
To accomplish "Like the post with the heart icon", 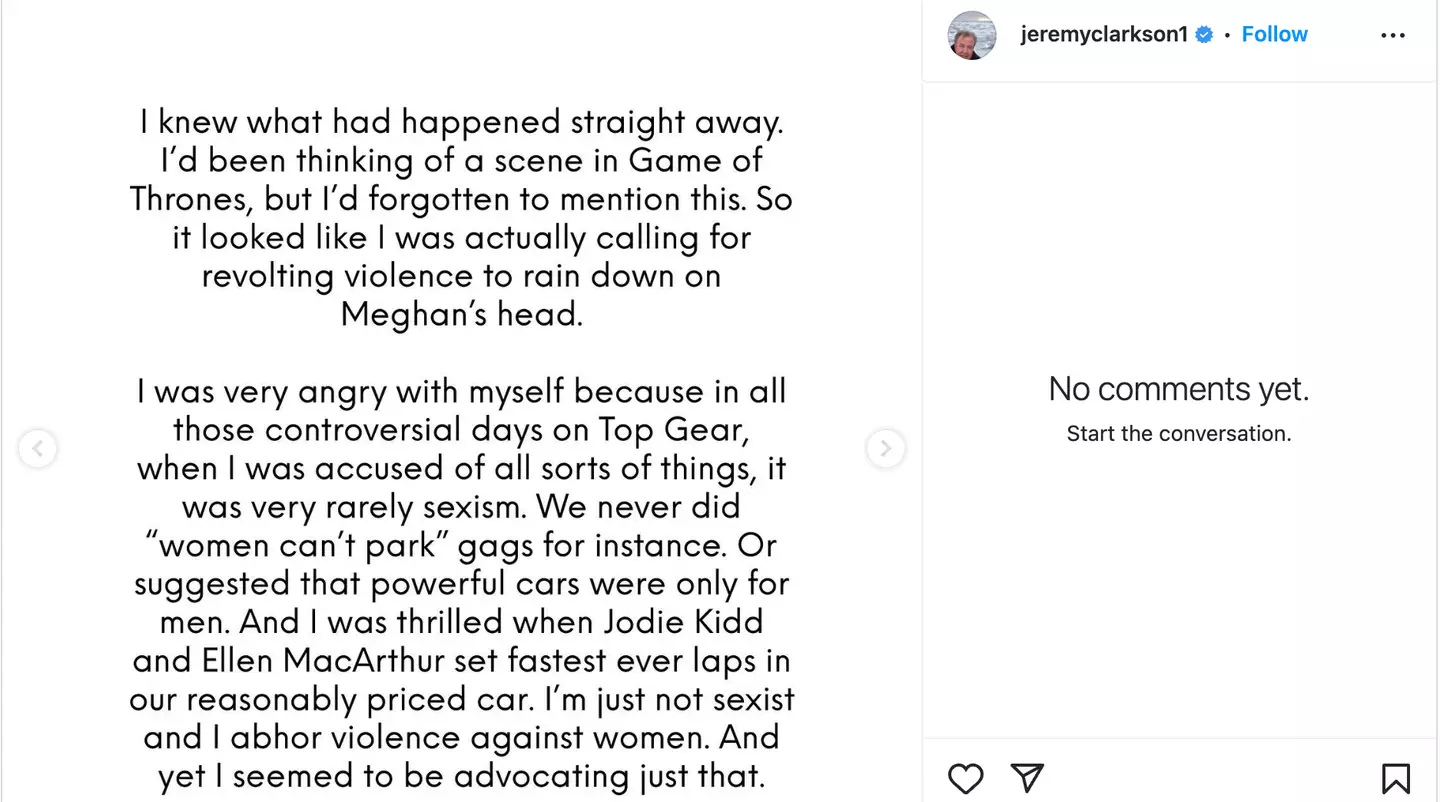I will tap(965, 778).
